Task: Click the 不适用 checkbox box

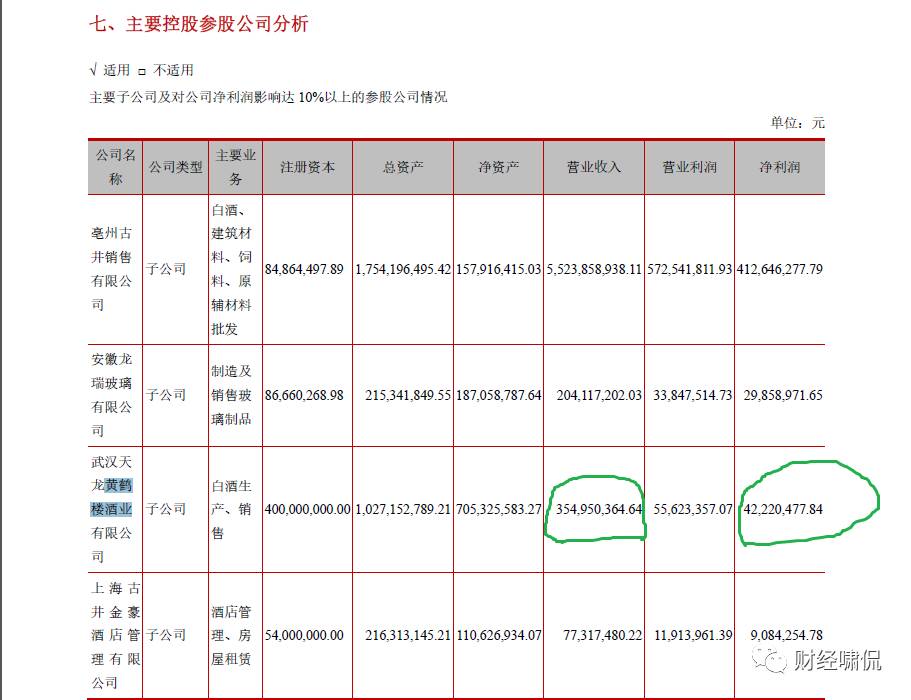Action: [142, 72]
